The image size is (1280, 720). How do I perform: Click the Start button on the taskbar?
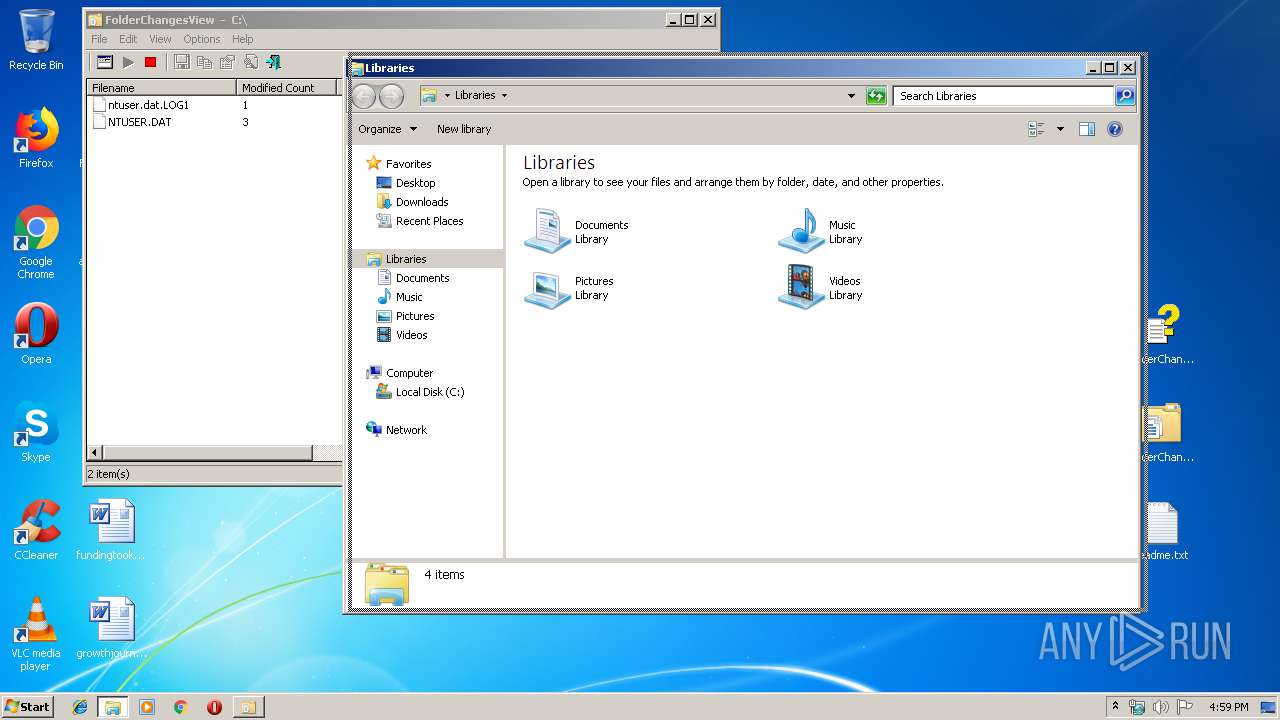tap(27, 707)
